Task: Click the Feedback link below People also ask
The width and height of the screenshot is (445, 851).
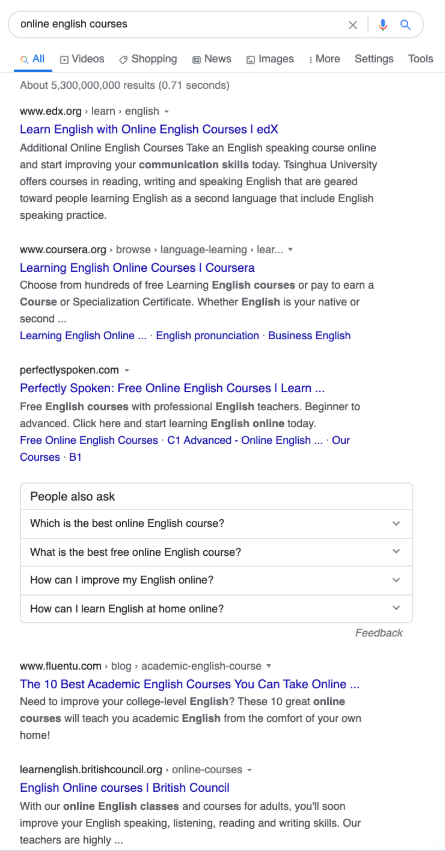Action: coord(379,633)
